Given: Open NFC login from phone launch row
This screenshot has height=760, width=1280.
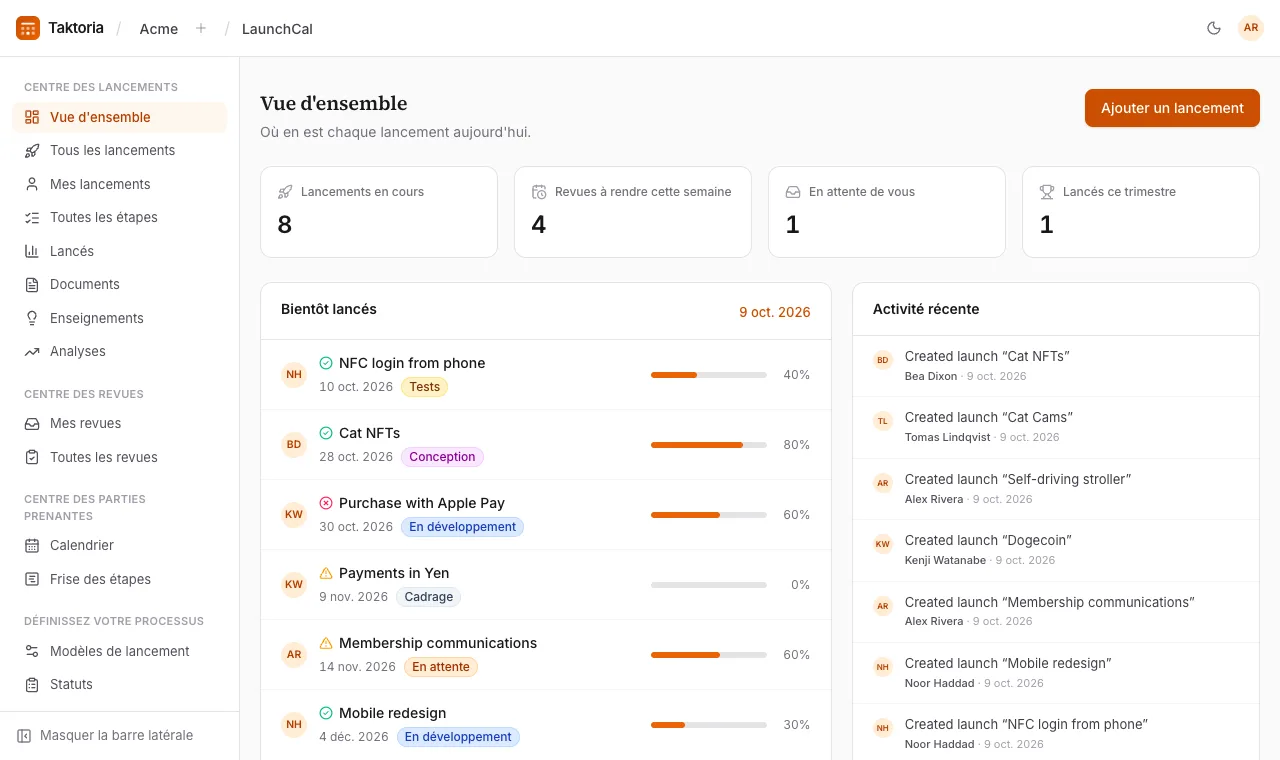Looking at the screenshot, I should [x=546, y=375].
